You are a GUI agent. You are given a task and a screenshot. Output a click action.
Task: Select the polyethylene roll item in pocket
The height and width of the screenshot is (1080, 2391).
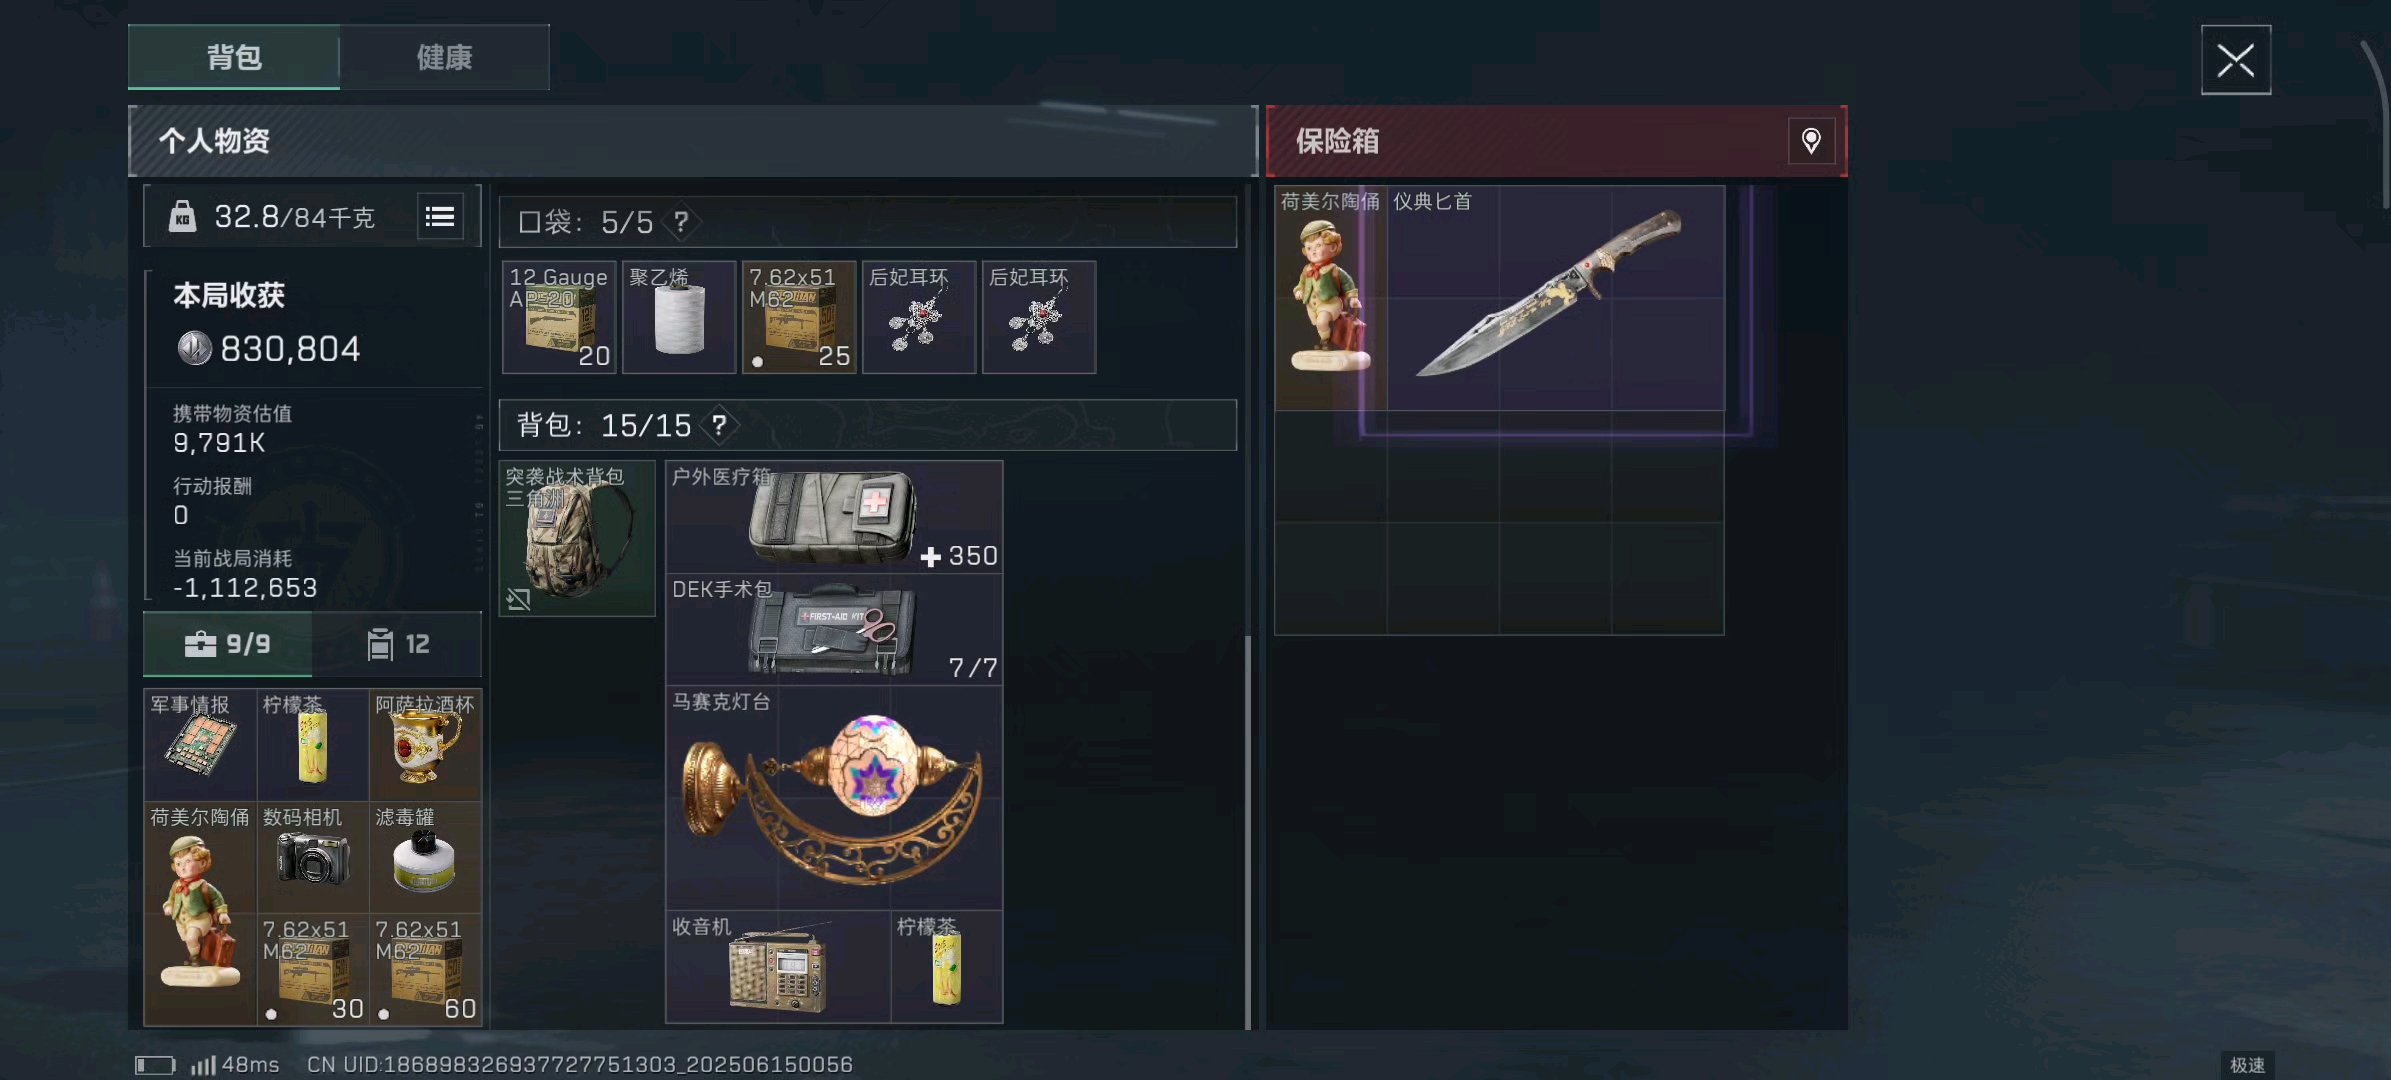tap(679, 317)
